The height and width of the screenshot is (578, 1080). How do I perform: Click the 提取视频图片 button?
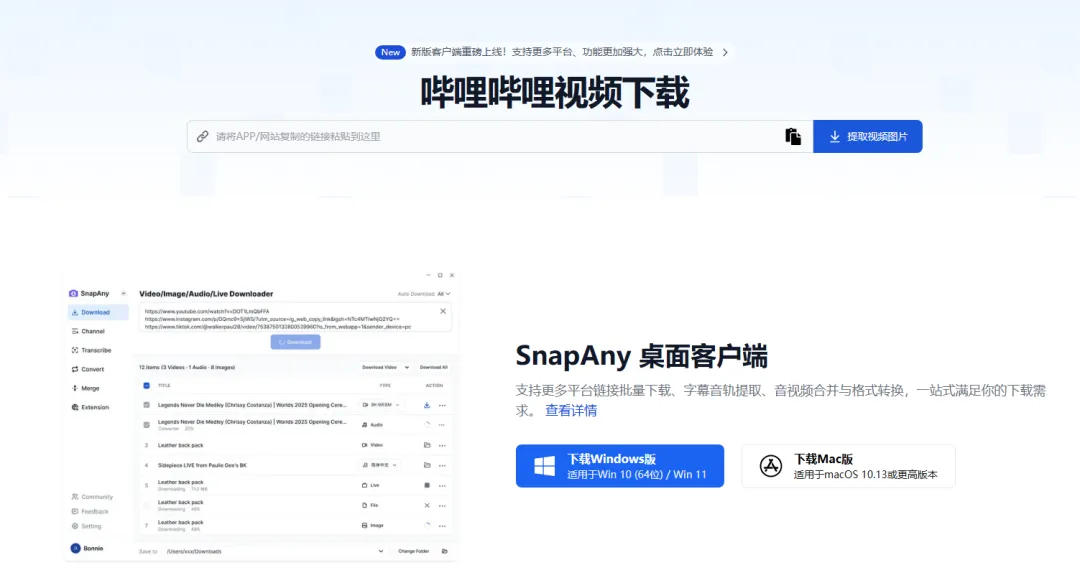868,136
